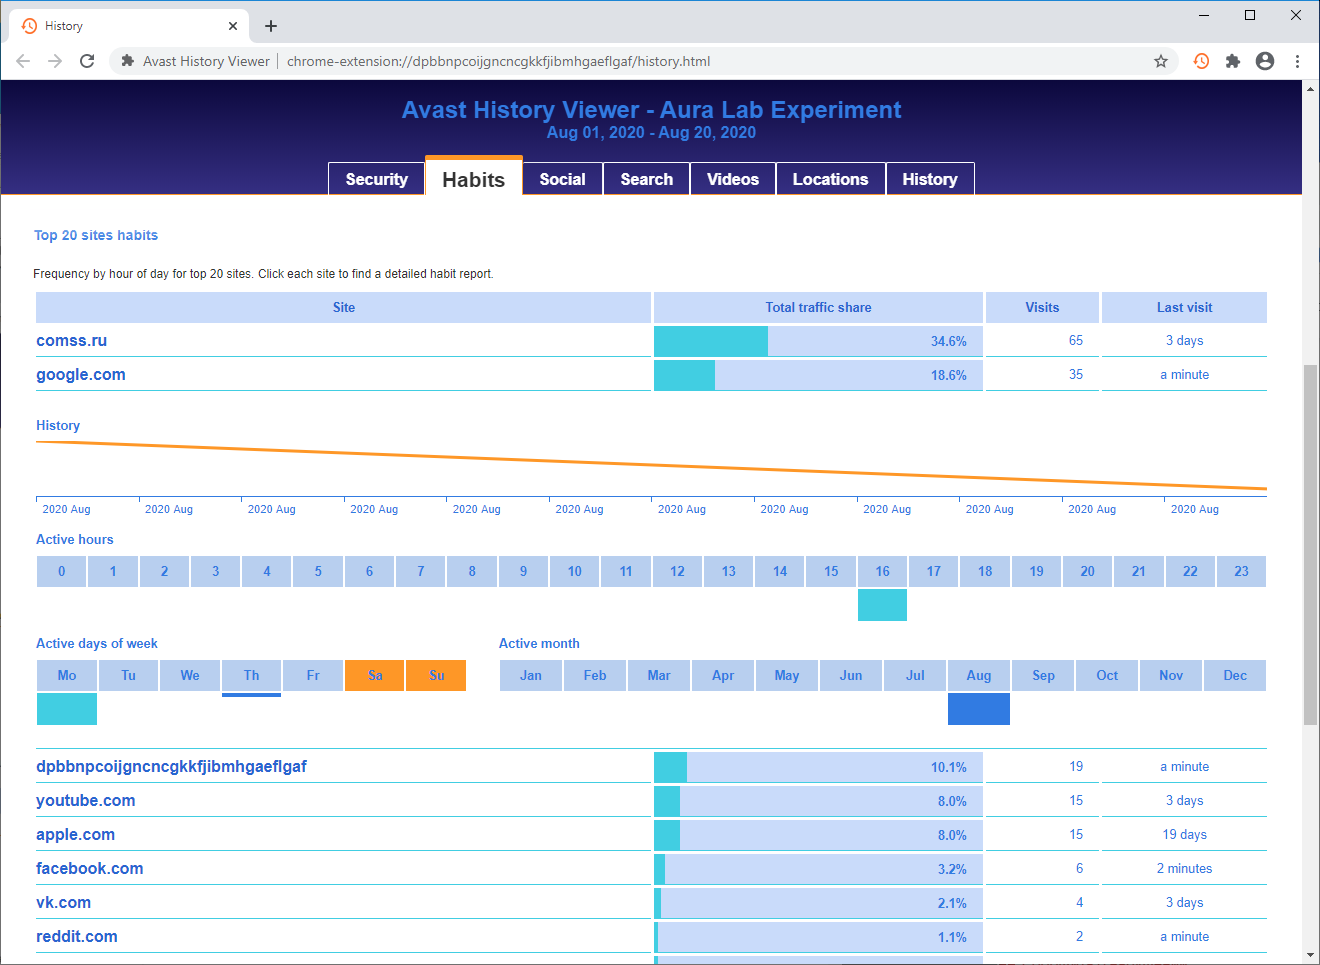Toggle the Sa day of week cell
The height and width of the screenshot is (965, 1320).
[375, 675]
